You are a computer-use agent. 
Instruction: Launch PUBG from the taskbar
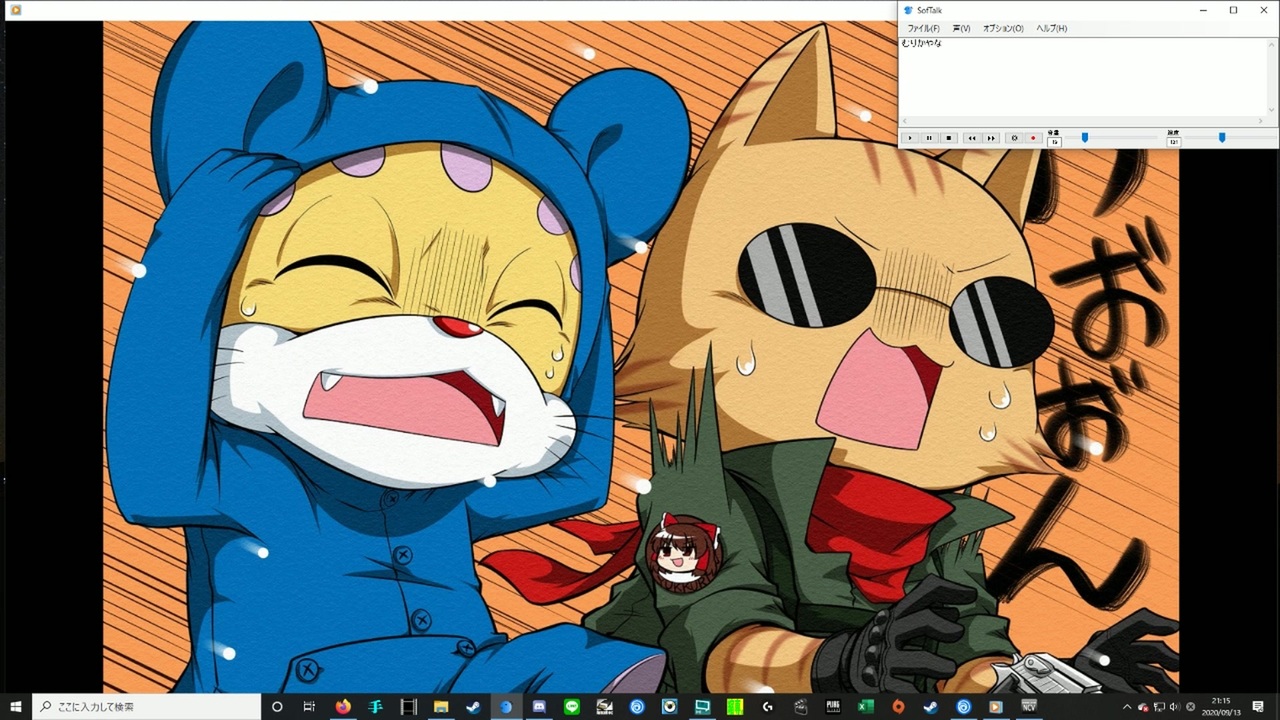(833, 707)
